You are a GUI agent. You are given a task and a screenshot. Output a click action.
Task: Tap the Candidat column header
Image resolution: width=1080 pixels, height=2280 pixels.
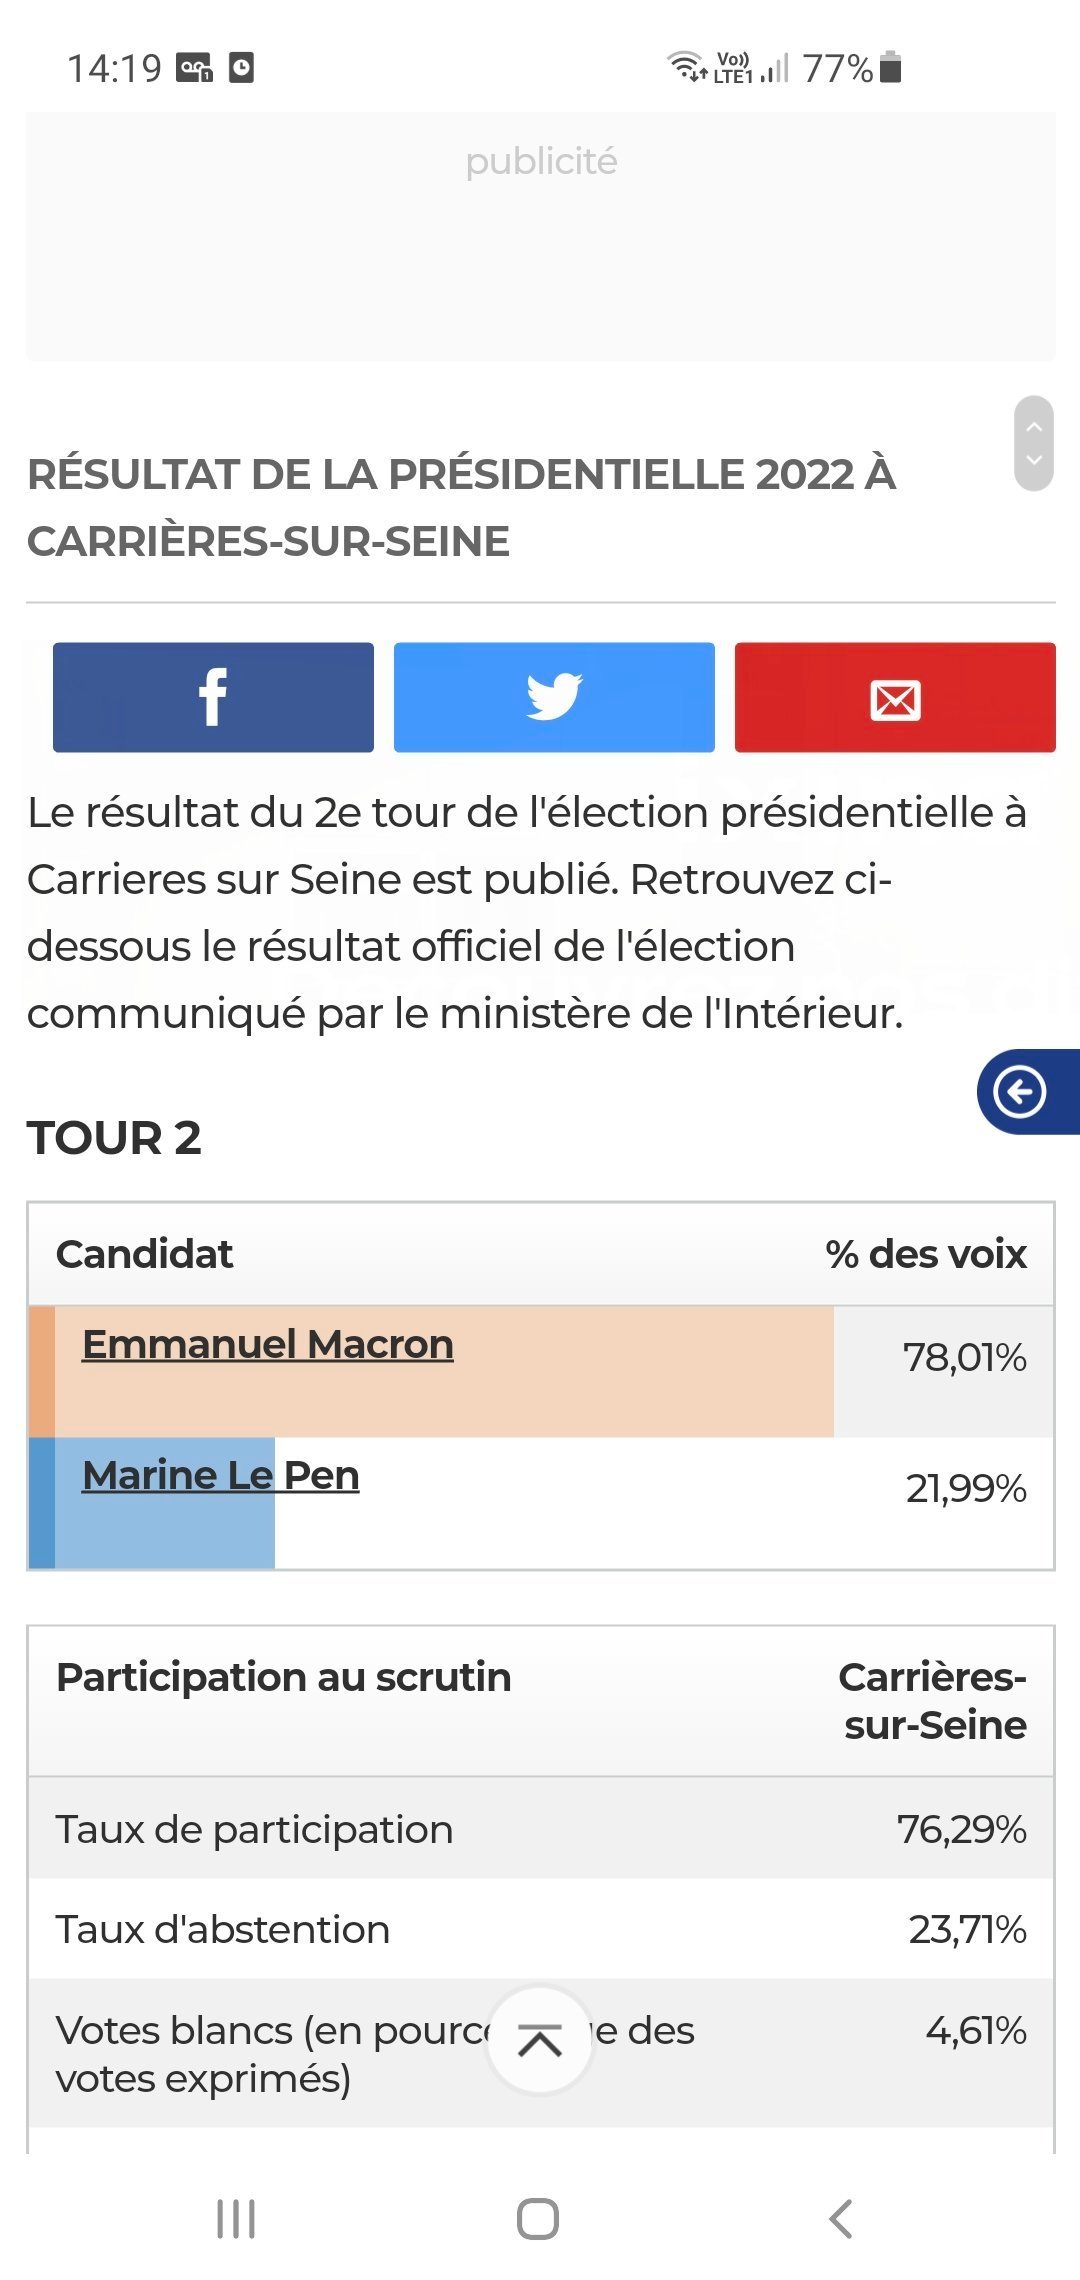(x=144, y=1254)
